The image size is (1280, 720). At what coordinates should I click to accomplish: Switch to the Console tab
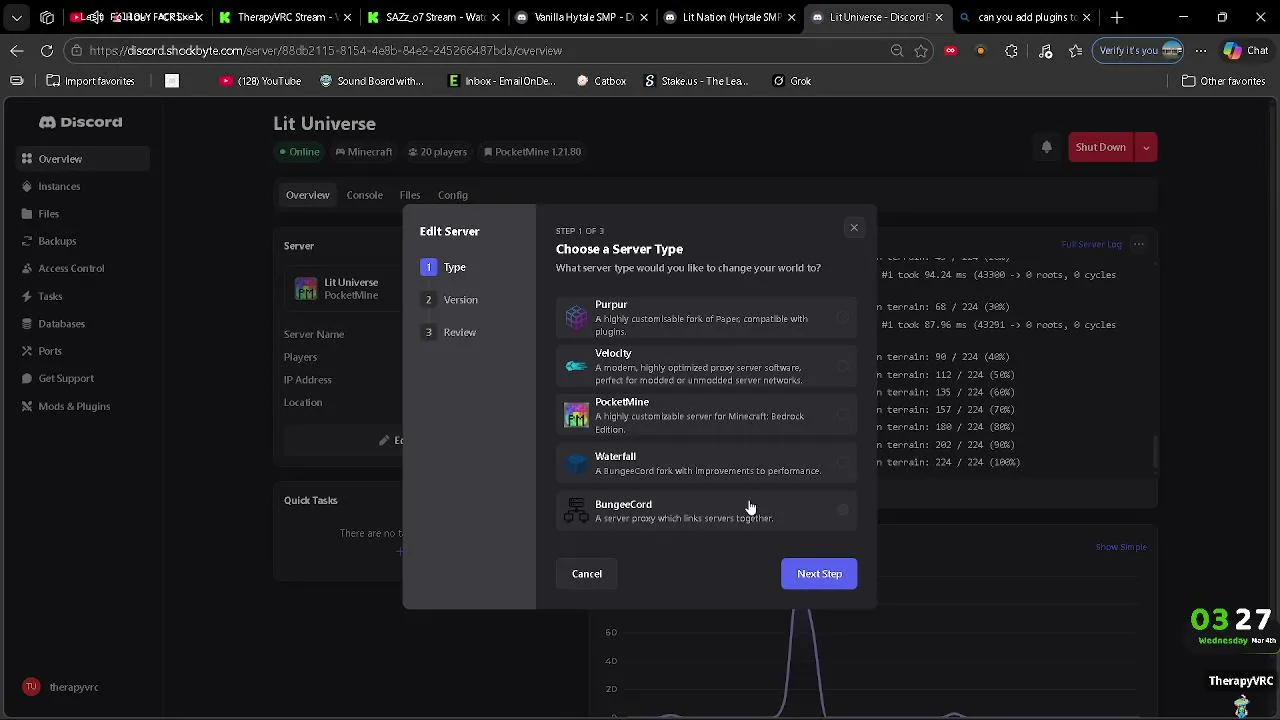pos(364,195)
